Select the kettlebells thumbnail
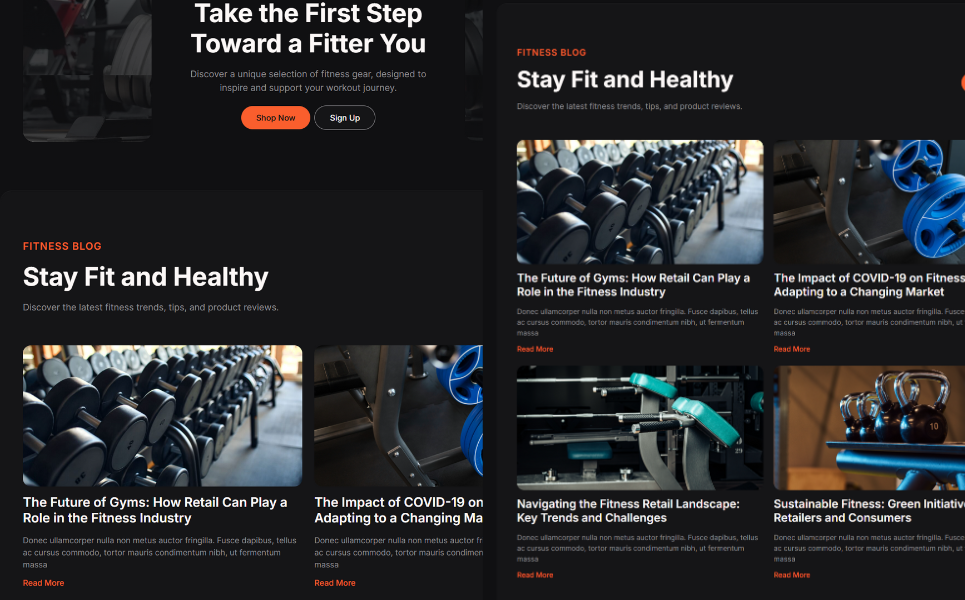The image size is (965, 600). (869, 428)
